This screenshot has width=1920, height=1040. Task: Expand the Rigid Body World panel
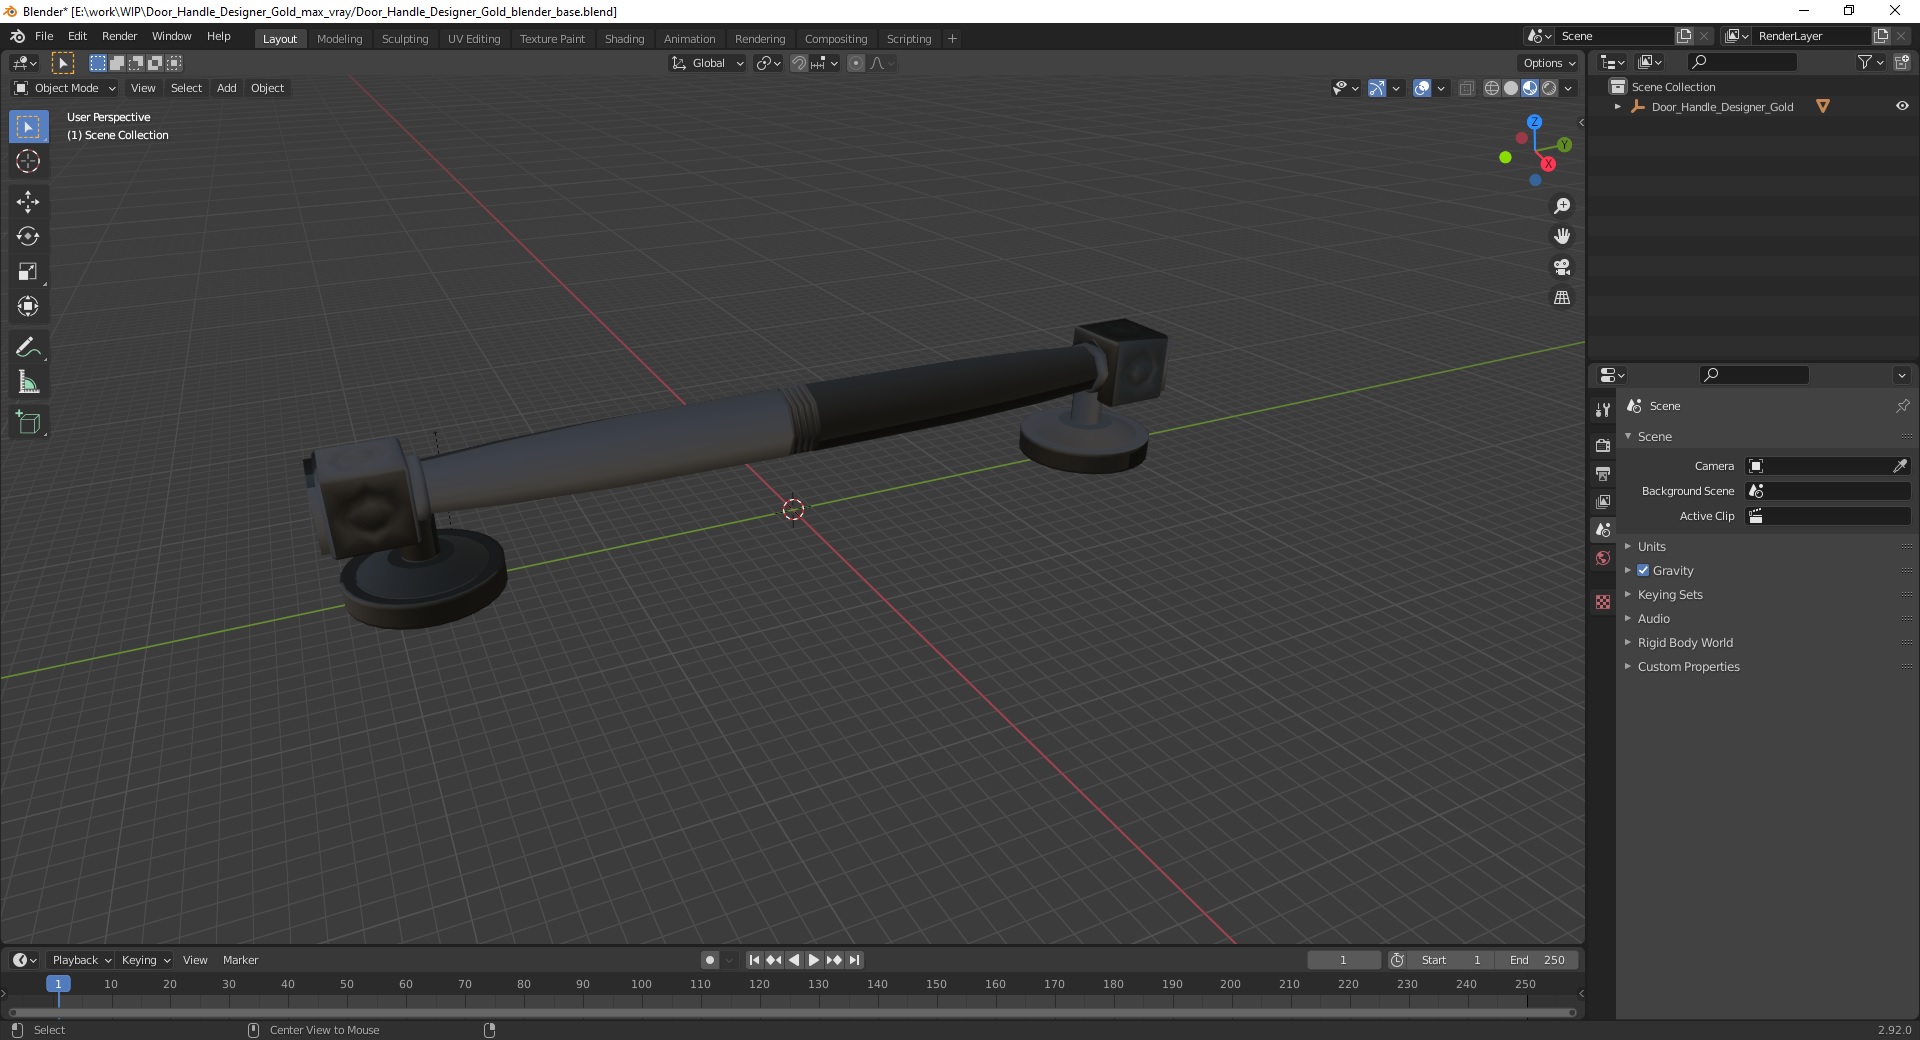pyautogui.click(x=1685, y=642)
